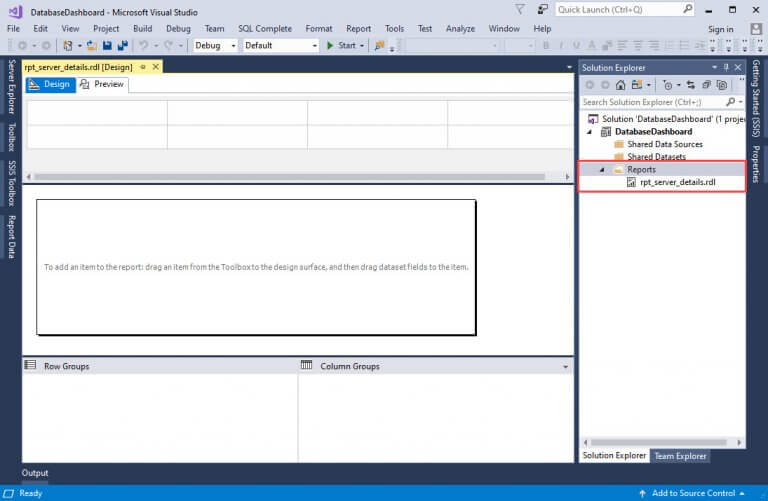768x501 pixels.
Task: Close the rpt_server_details.rdl document tab
Action: click(x=156, y=67)
